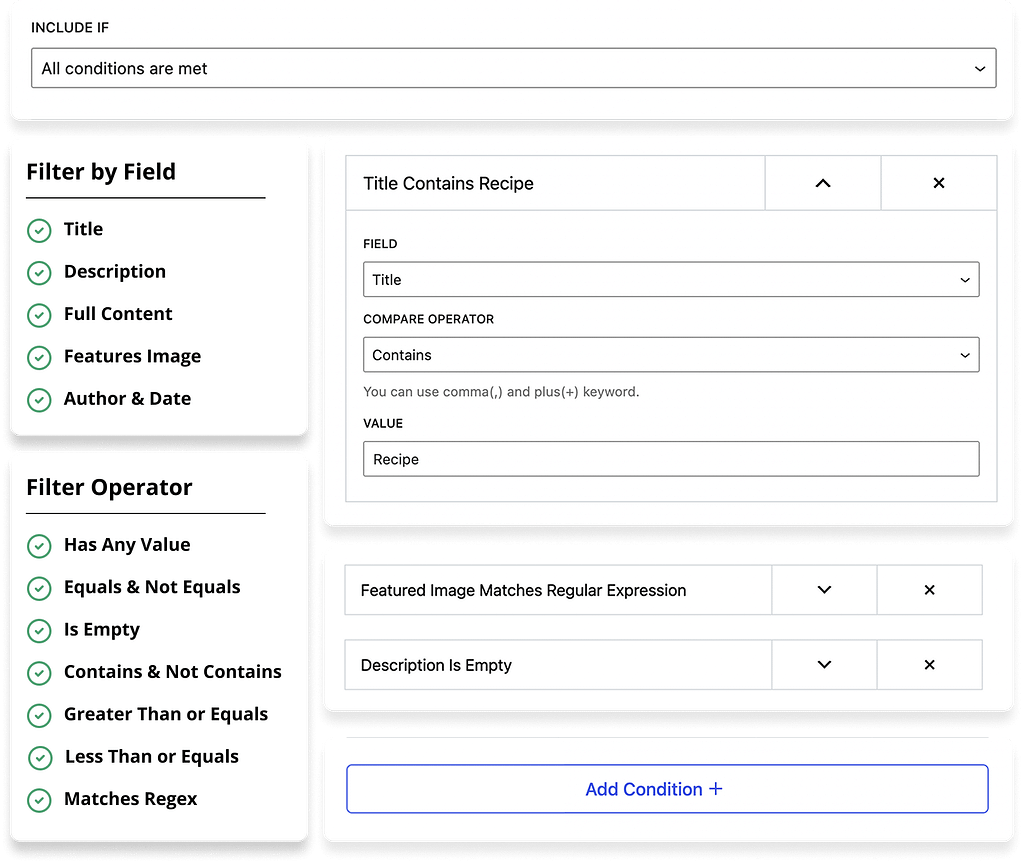
Task: Open the Field dropdown showing Title
Action: (x=671, y=280)
